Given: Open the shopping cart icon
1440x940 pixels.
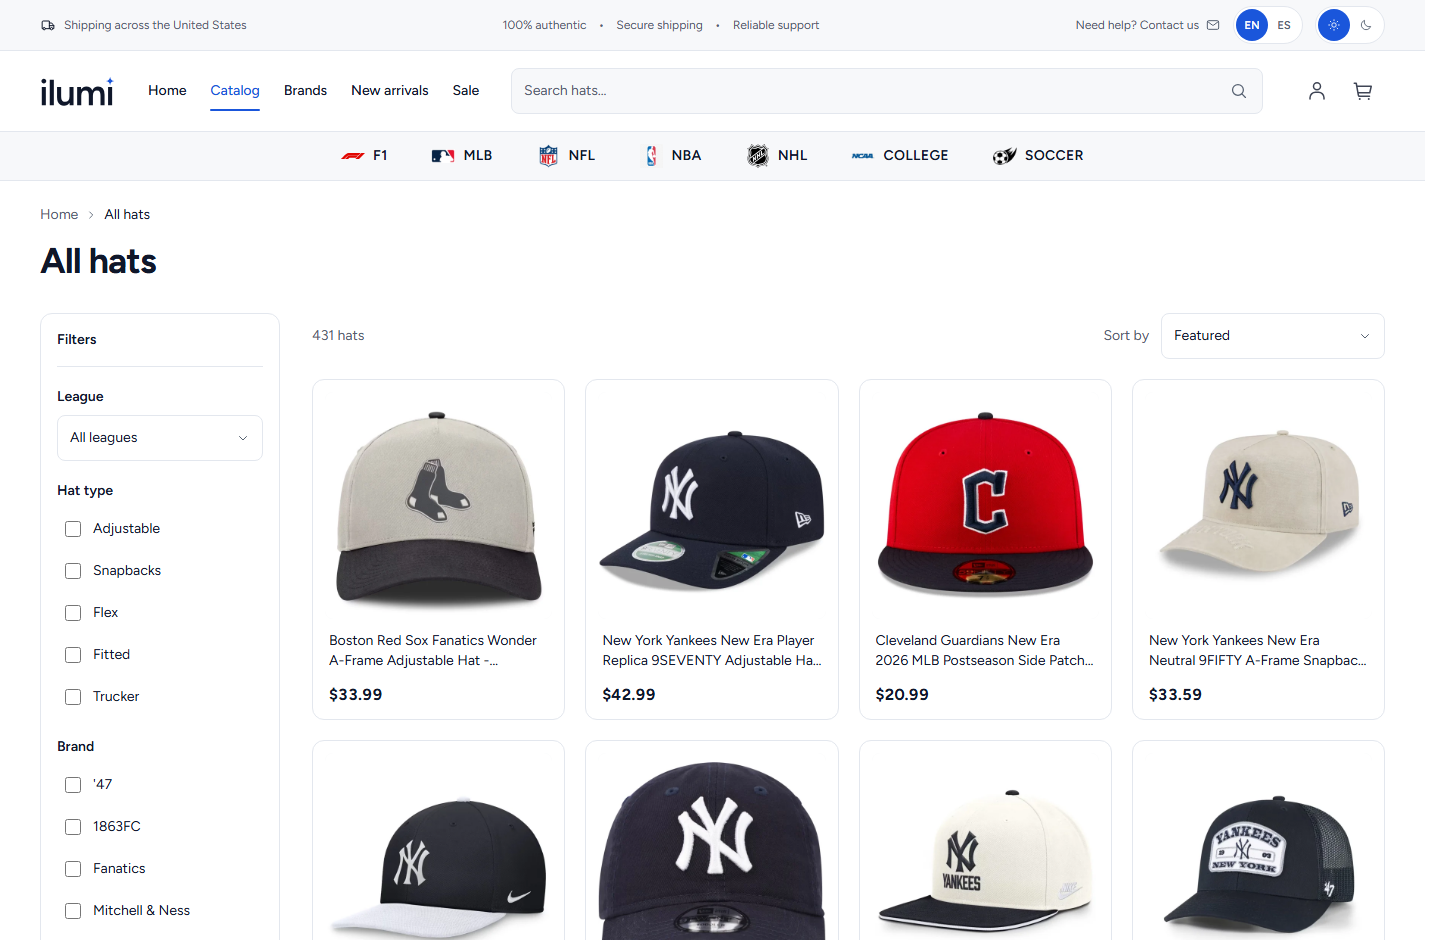Looking at the screenshot, I should click(1362, 91).
